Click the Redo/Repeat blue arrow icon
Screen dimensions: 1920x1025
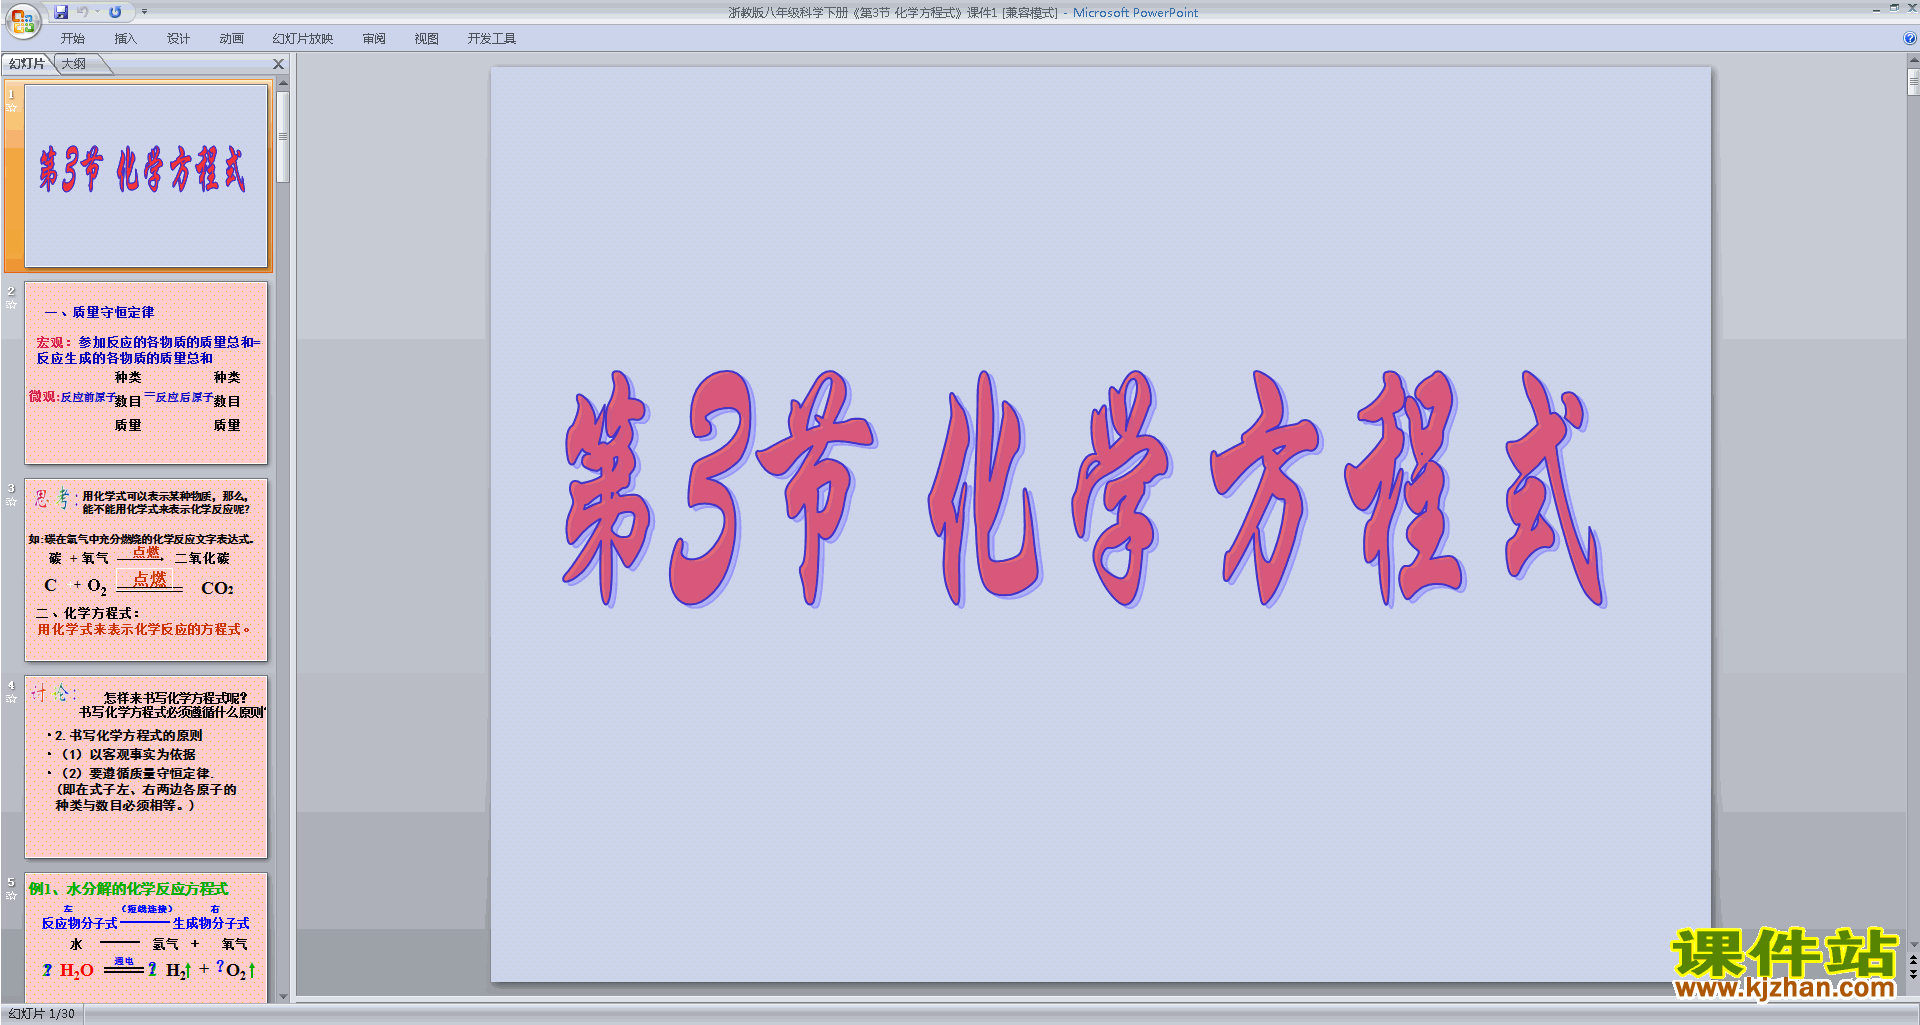click(x=115, y=12)
